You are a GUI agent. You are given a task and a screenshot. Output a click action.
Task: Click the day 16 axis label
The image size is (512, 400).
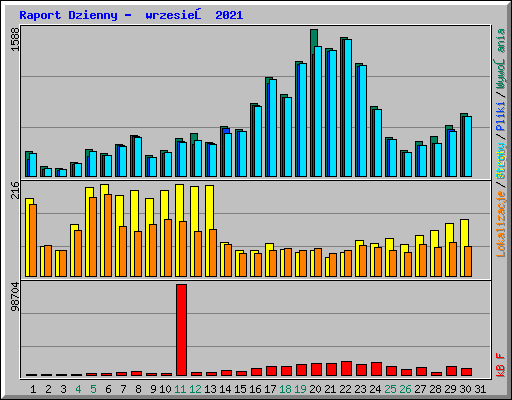pos(255,389)
